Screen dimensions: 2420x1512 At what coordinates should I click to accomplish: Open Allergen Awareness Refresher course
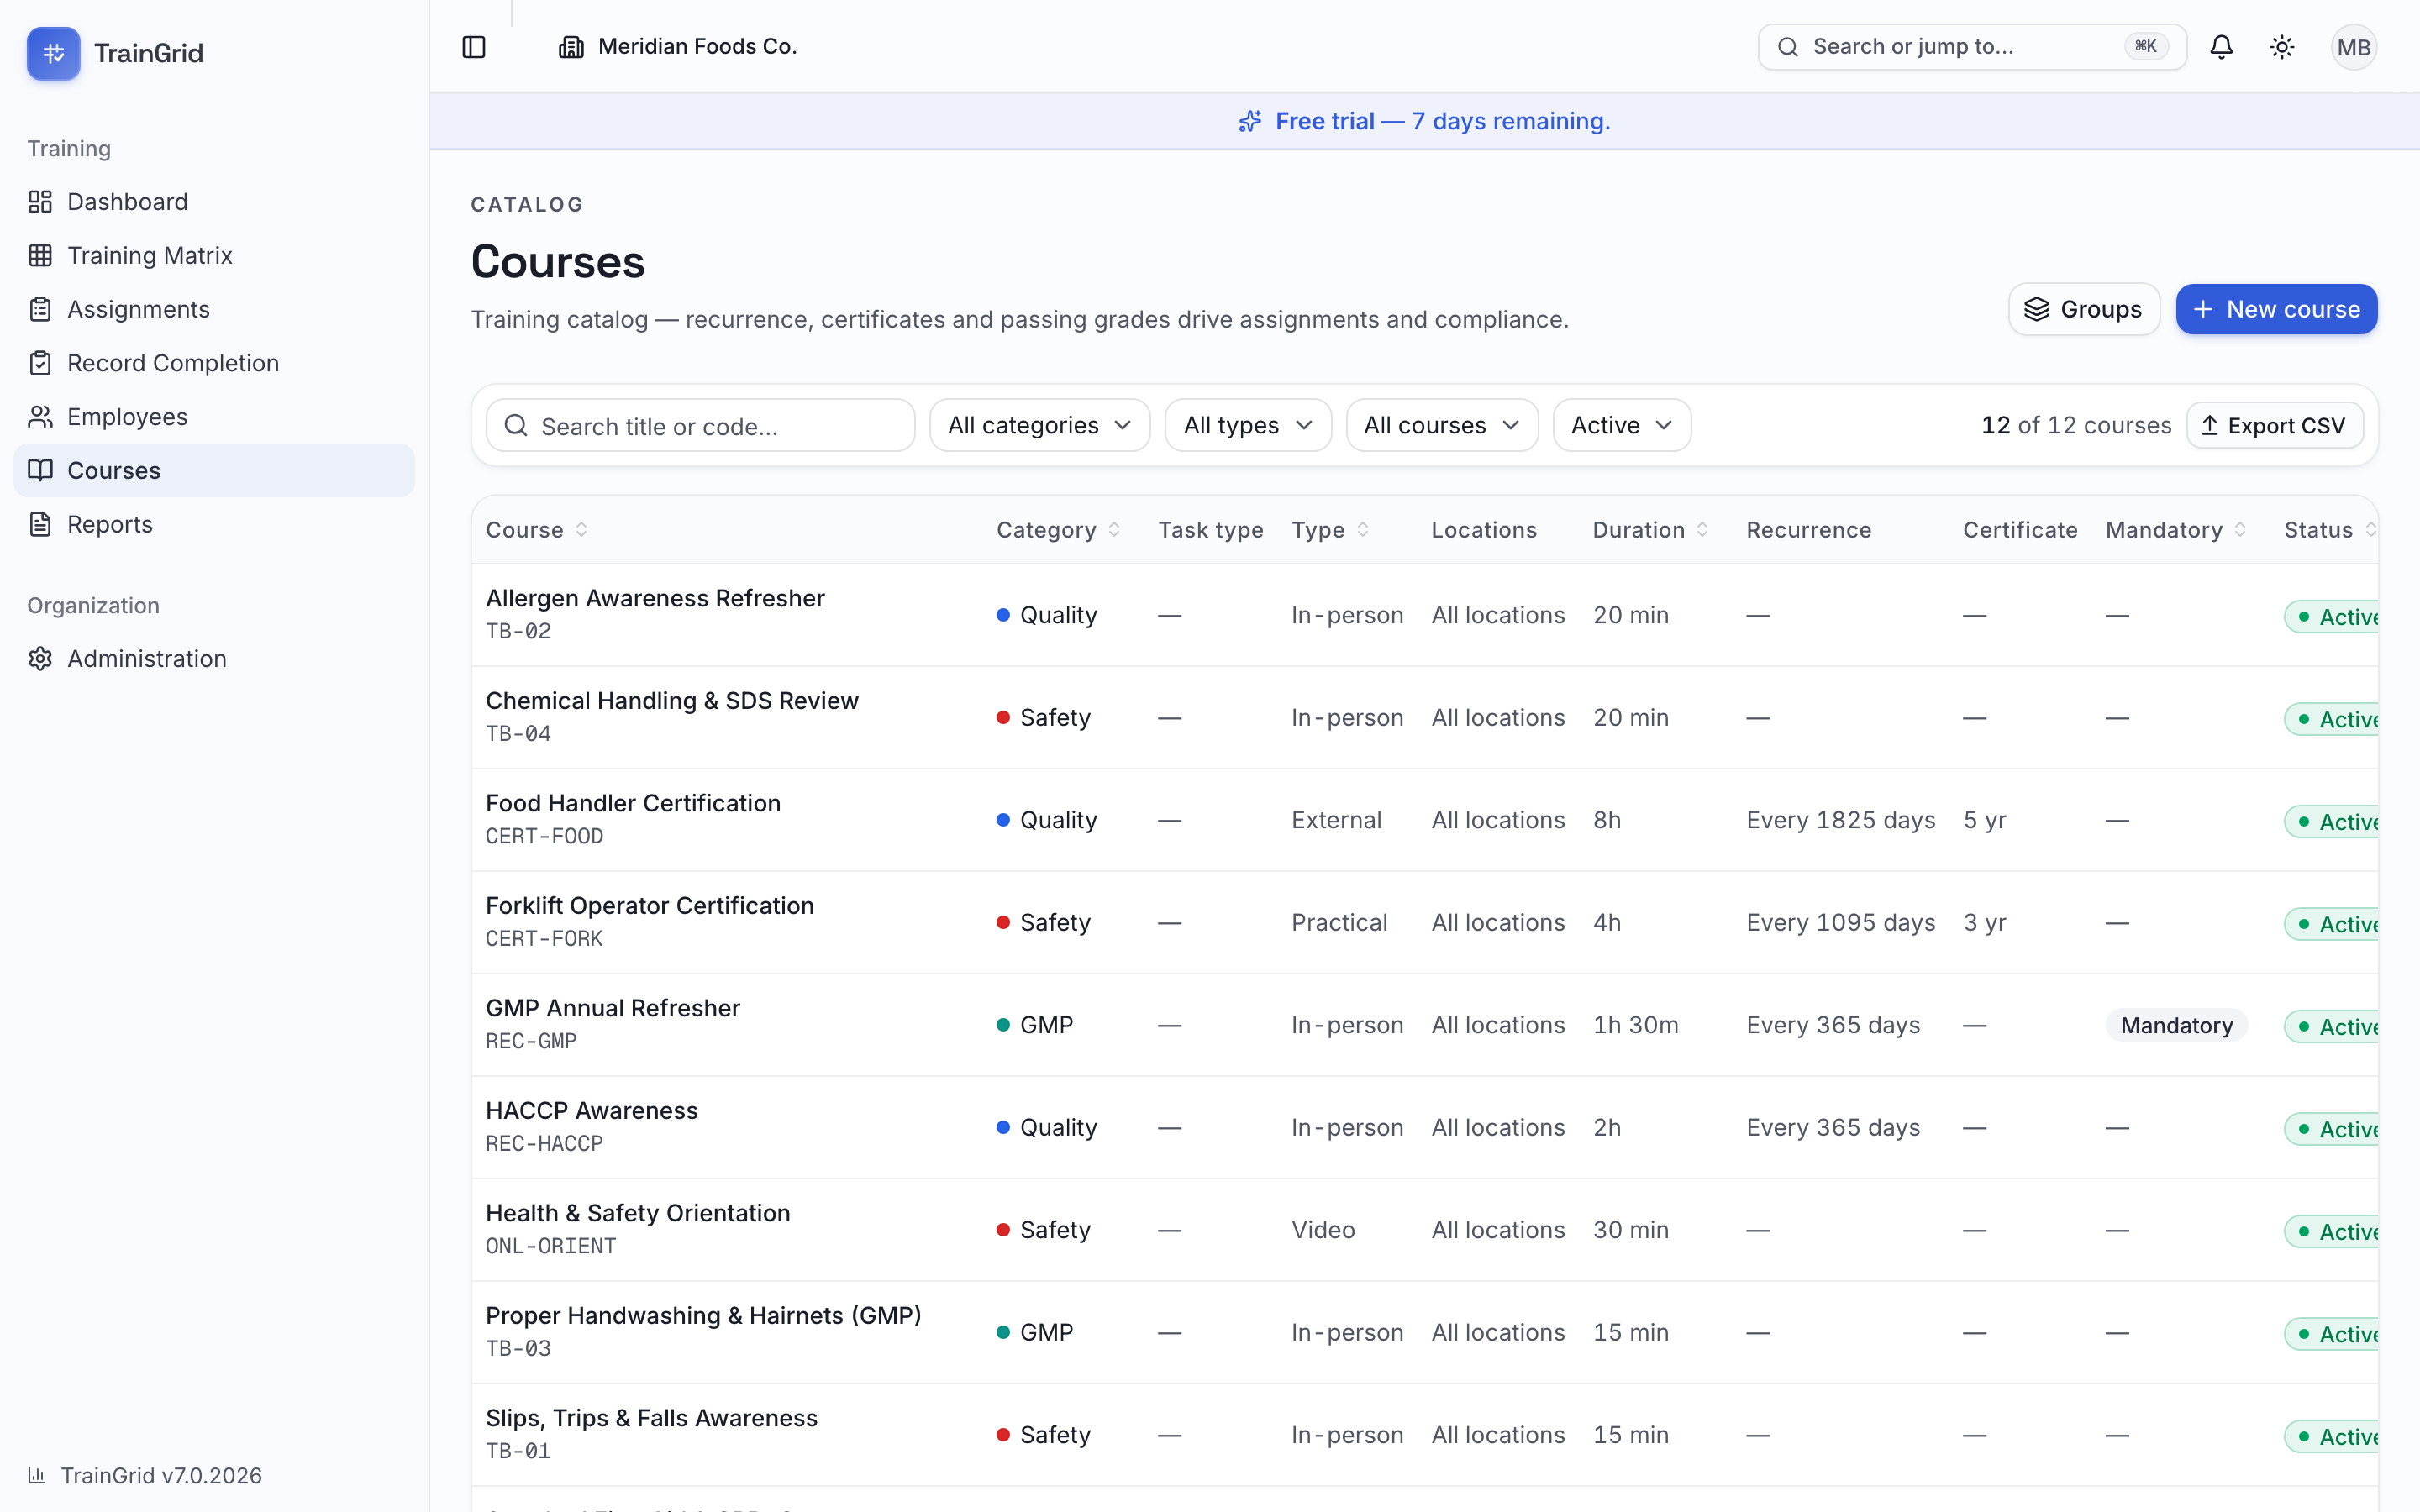coord(655,598)
